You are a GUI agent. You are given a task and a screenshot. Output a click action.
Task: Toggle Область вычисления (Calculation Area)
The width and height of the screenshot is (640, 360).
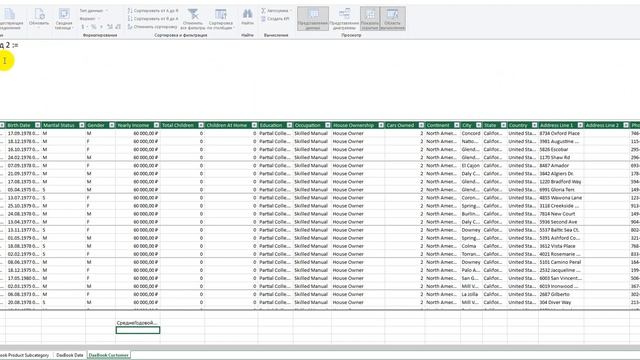coord(393,19)
